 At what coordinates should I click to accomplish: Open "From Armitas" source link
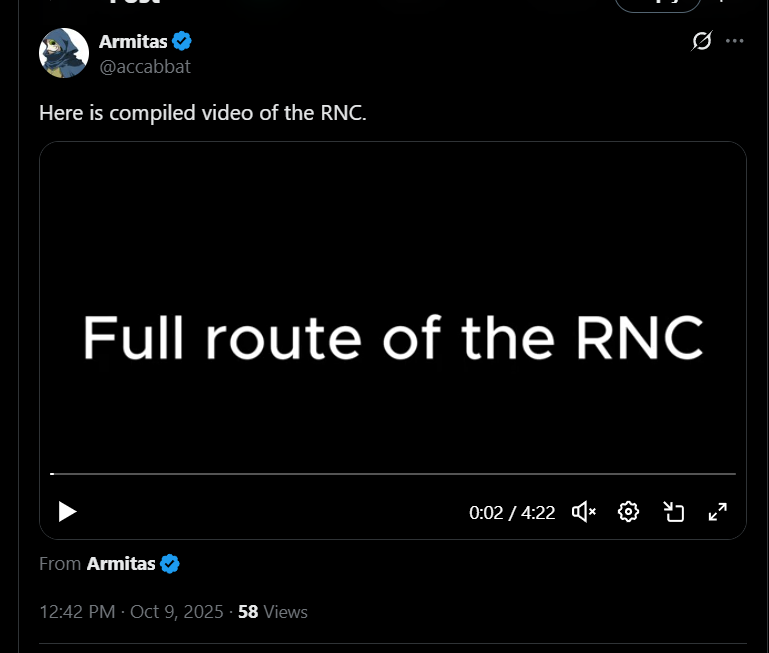[x=120, y=564]
